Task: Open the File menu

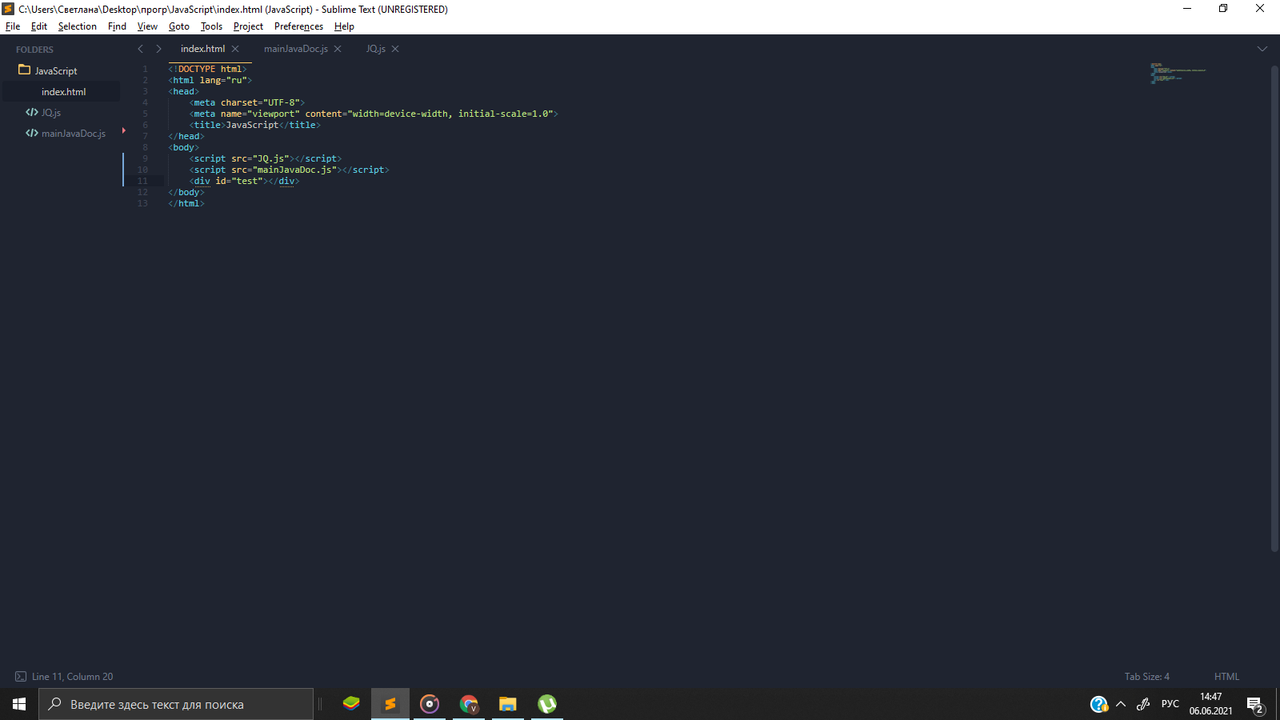Action: coord(13,26)
